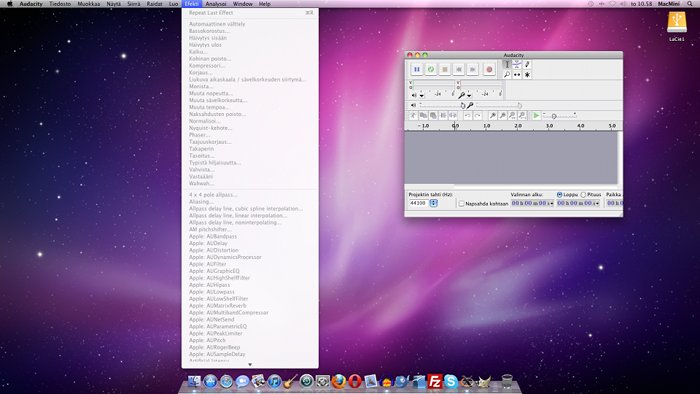This screenshot has height=394, width=700.
Task: Click the Copy edit icon
Action: click(x=423, y=116)
